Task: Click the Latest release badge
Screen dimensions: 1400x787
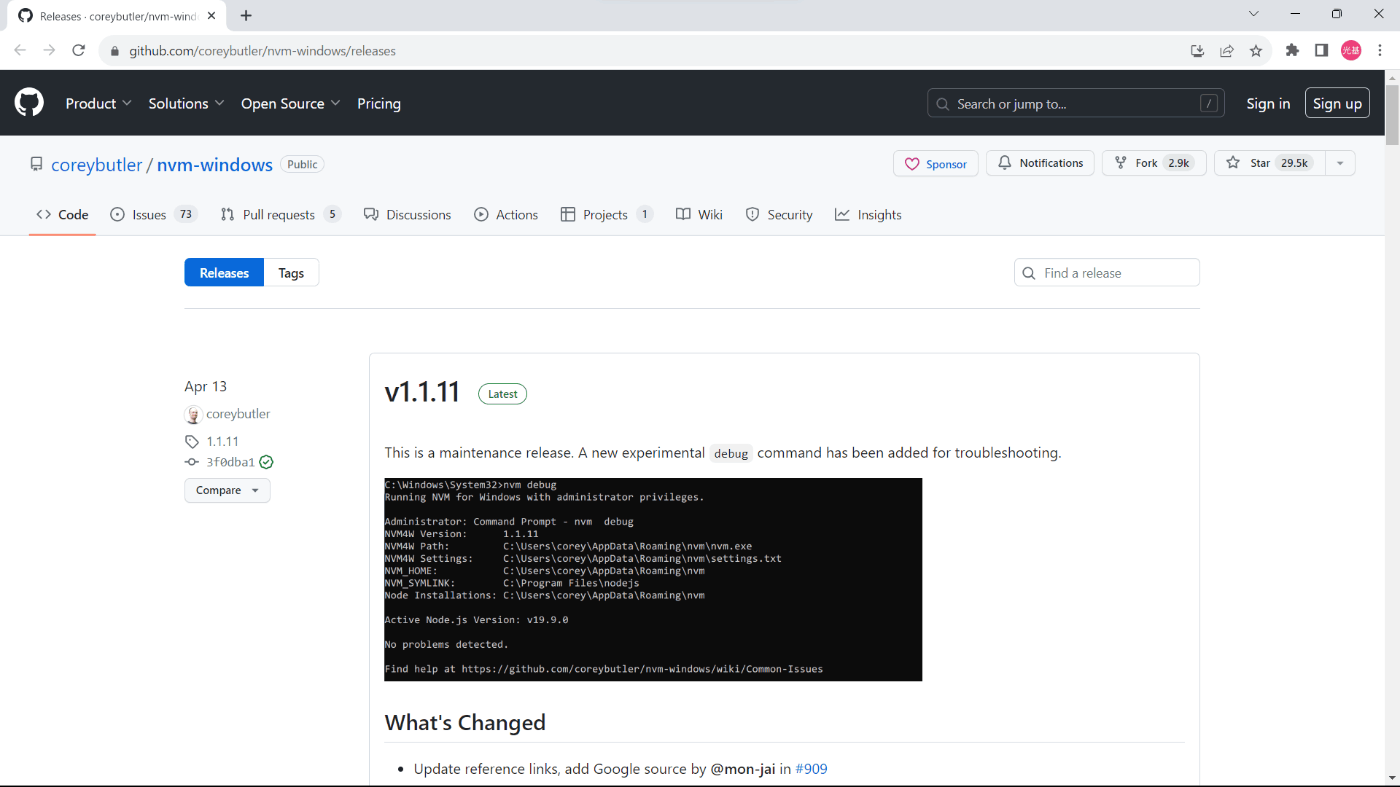Action: tap(502, 394)
